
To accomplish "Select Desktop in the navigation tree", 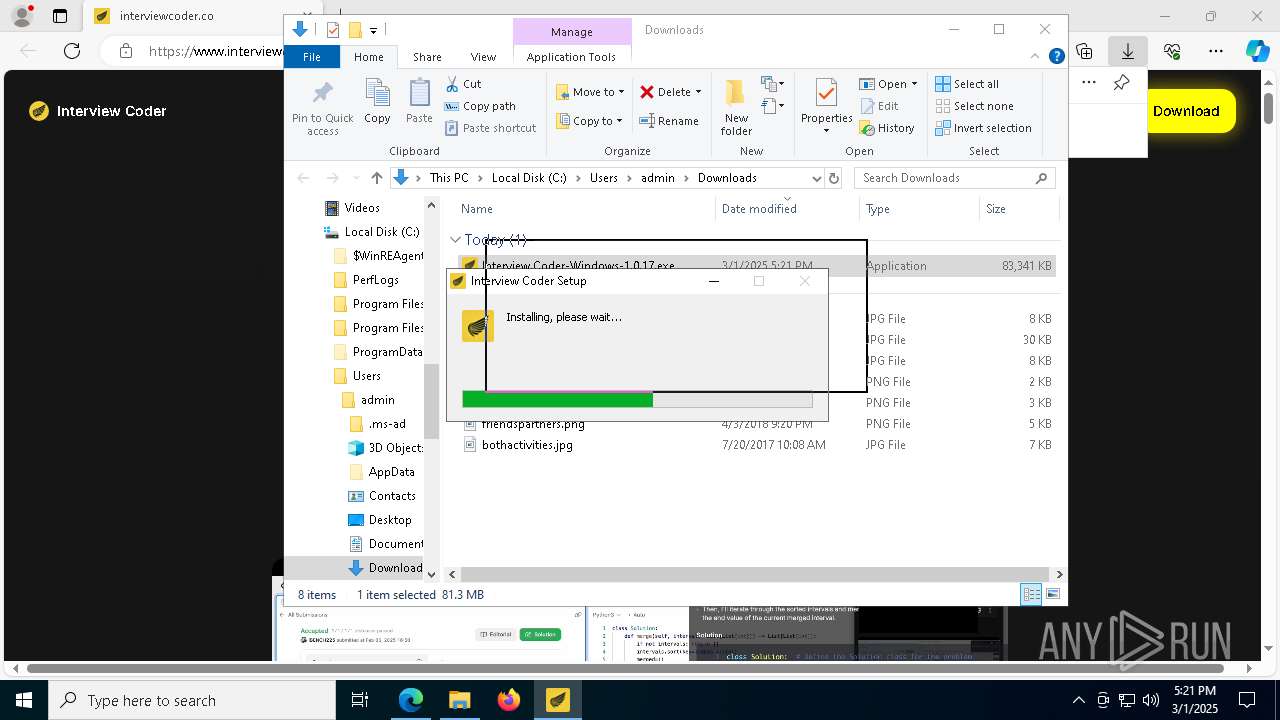I will (x=380, y=520).
